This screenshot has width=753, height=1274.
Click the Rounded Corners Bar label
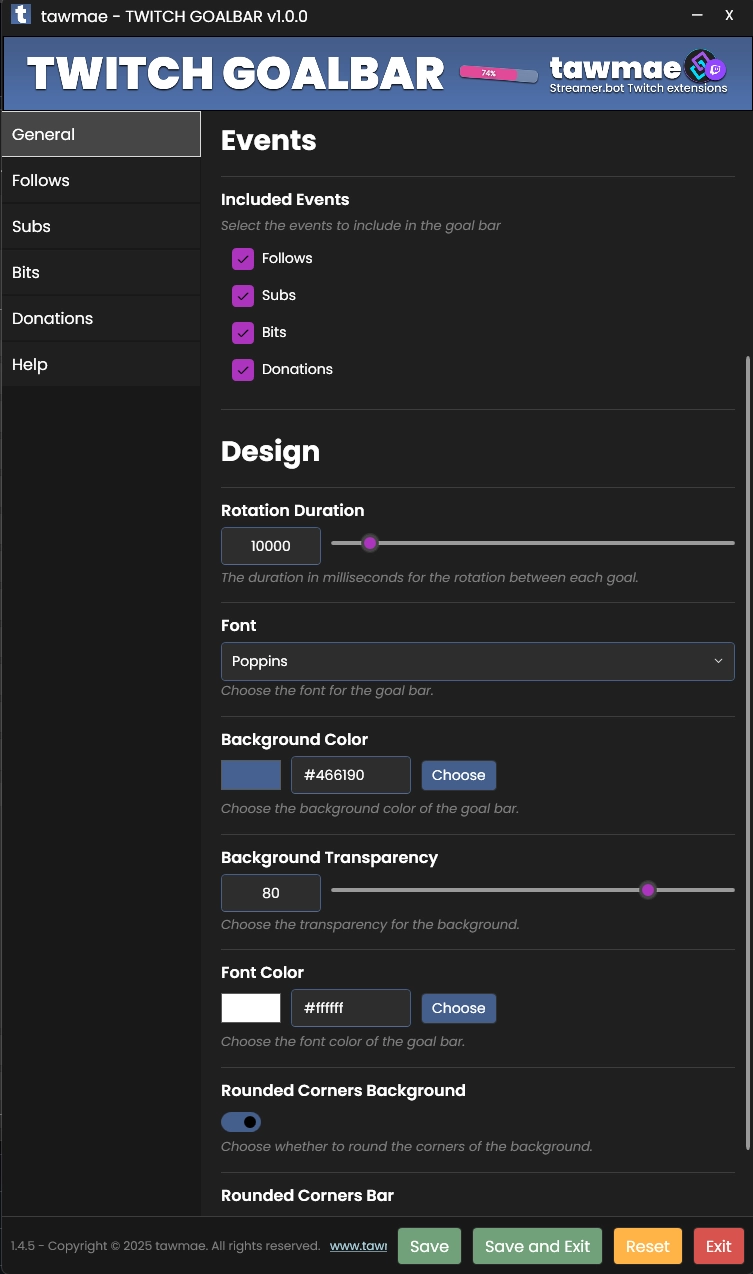coord(307,1196)
